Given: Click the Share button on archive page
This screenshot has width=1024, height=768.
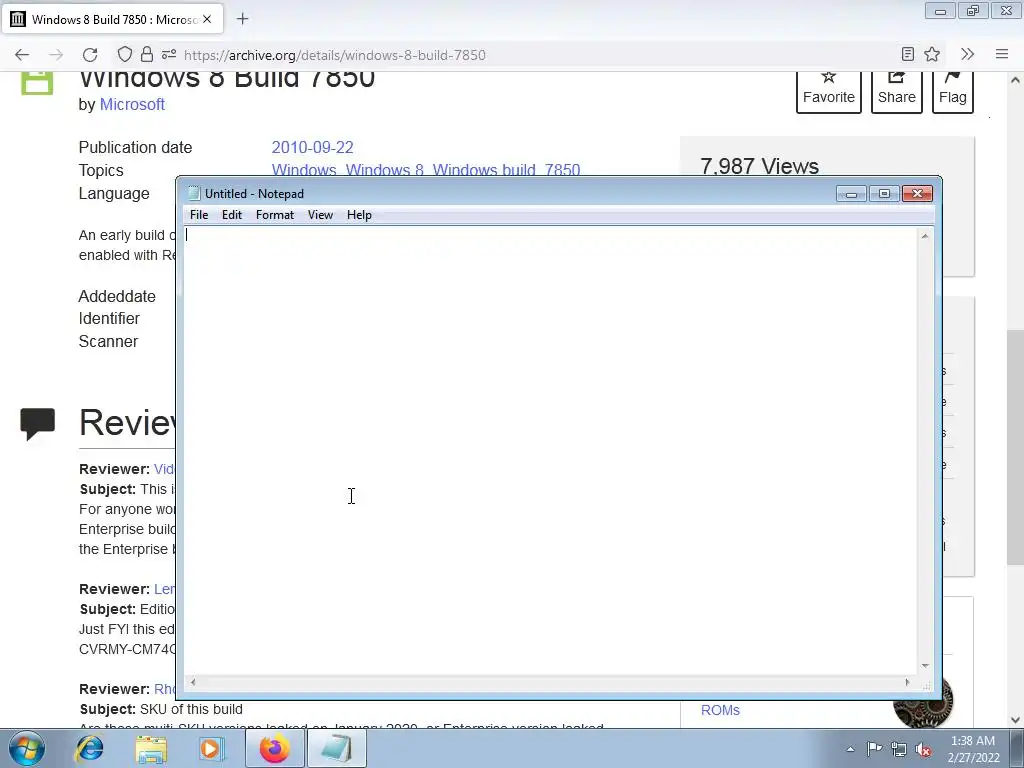Looking at the screenshot, I should pos(897,92).
